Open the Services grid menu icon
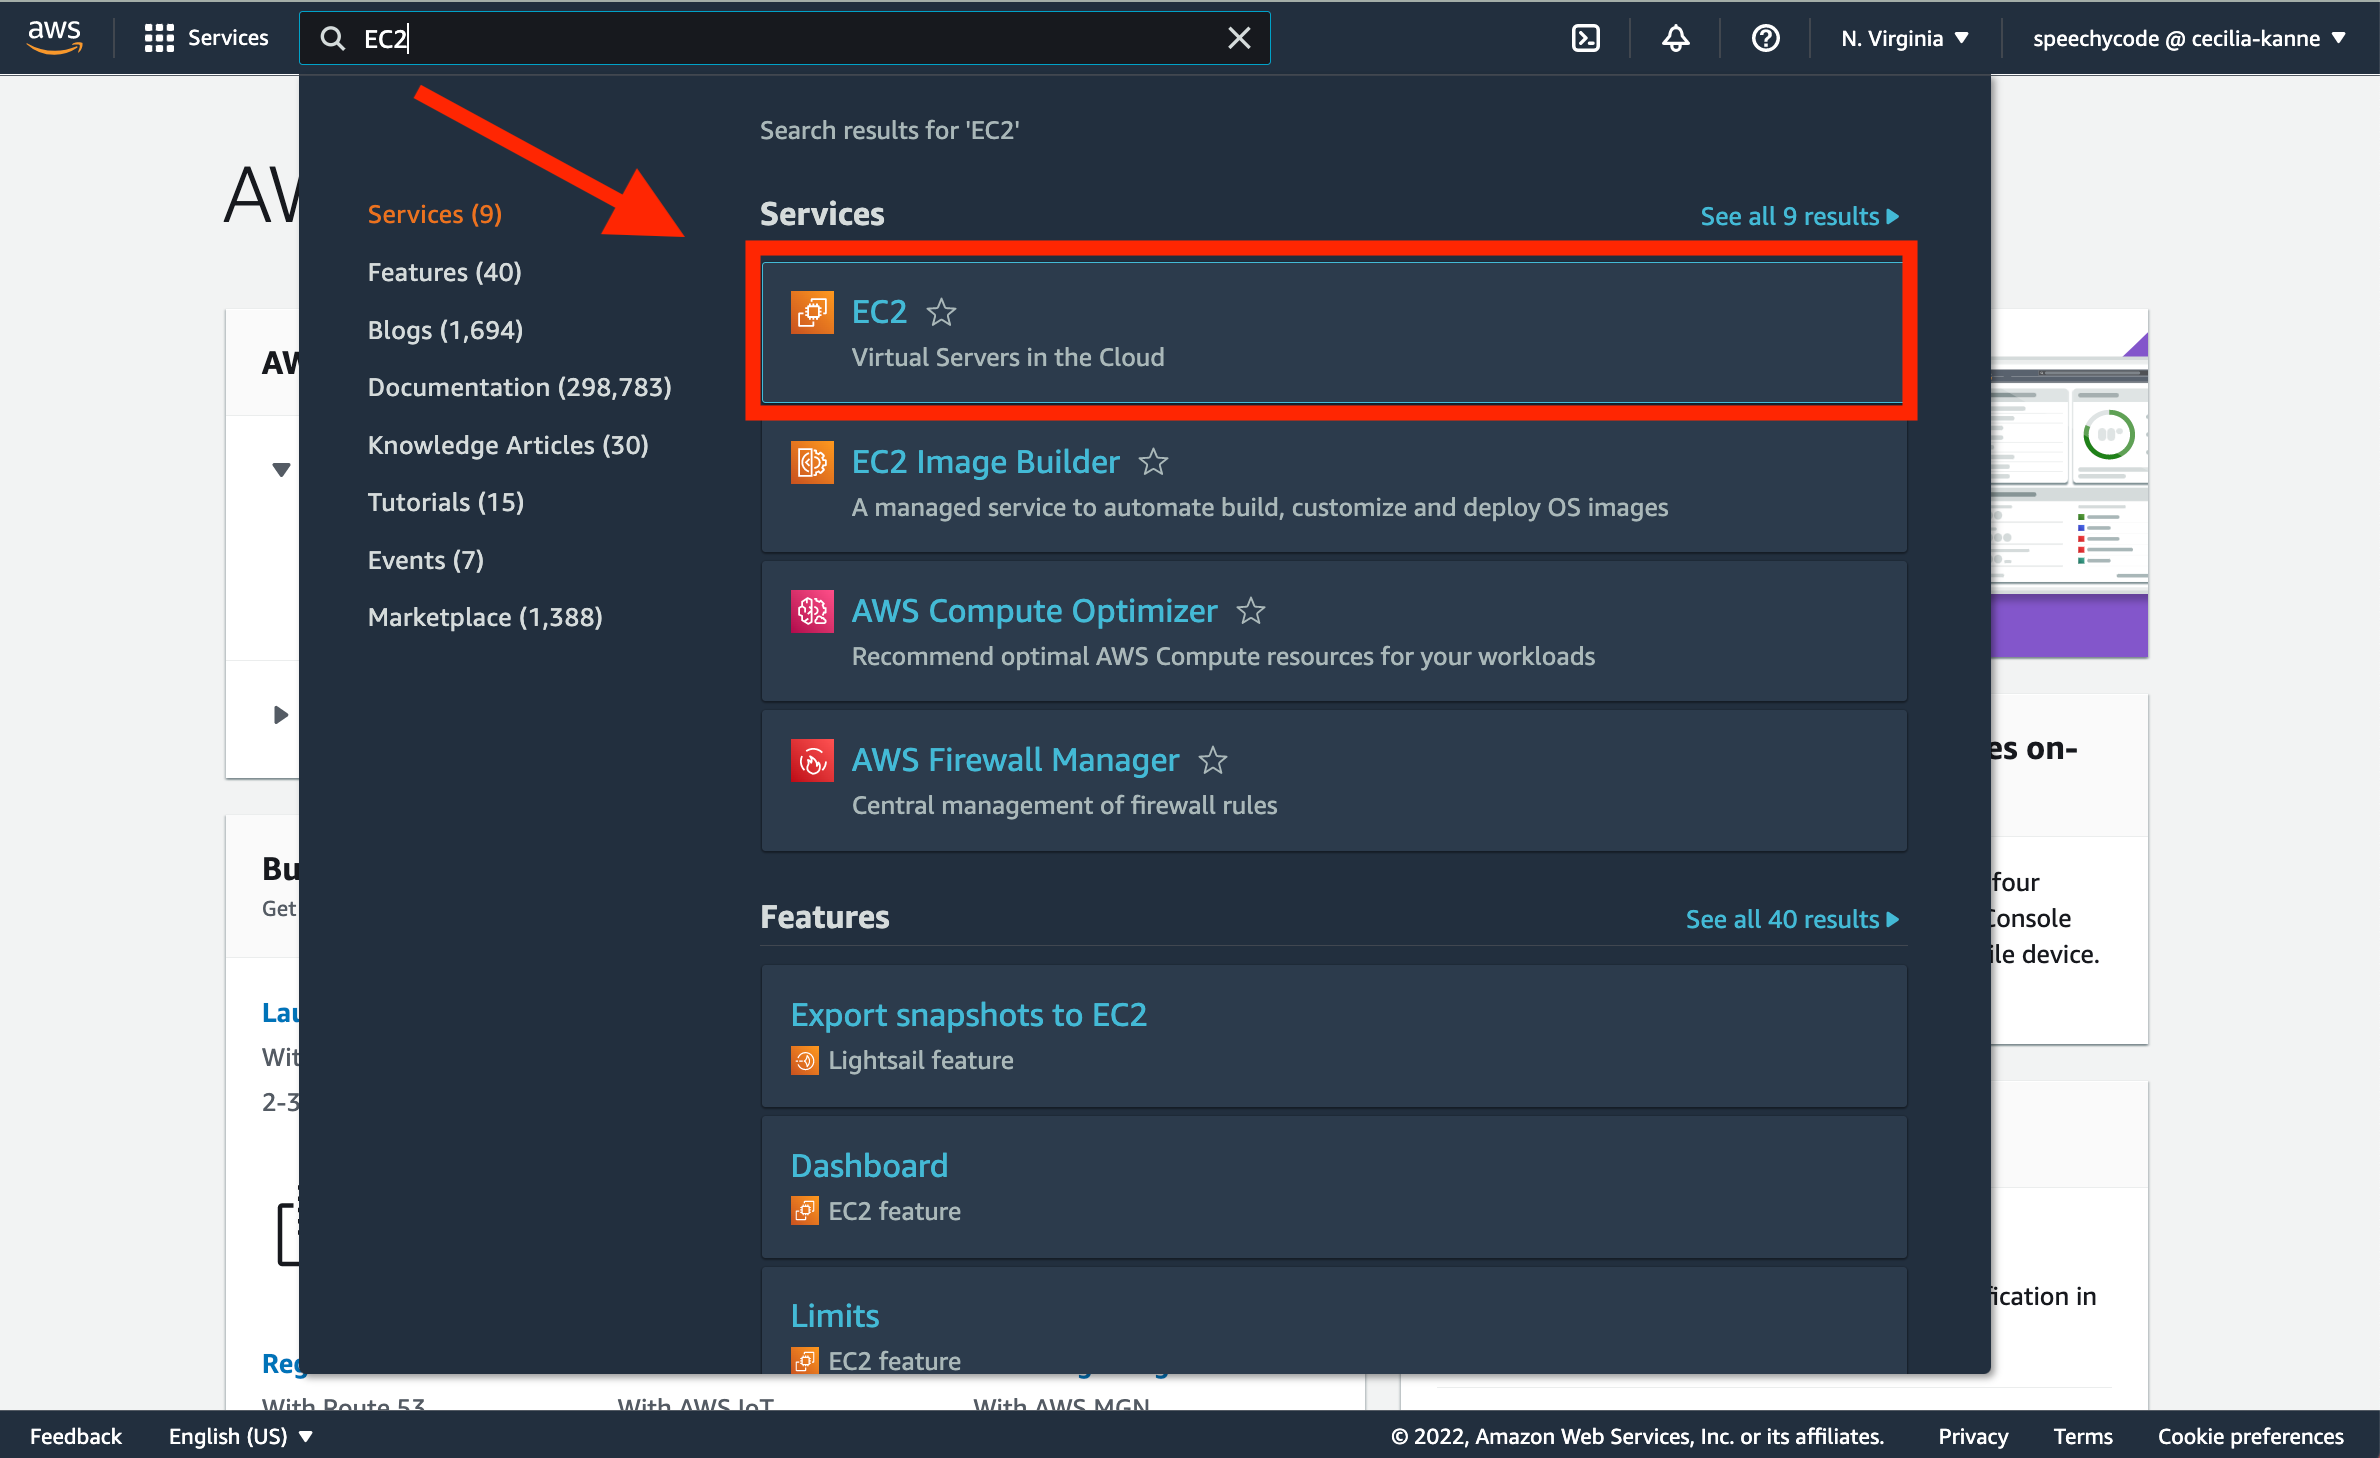The width and height of the screenshot is (2380, 1458). 158,38
